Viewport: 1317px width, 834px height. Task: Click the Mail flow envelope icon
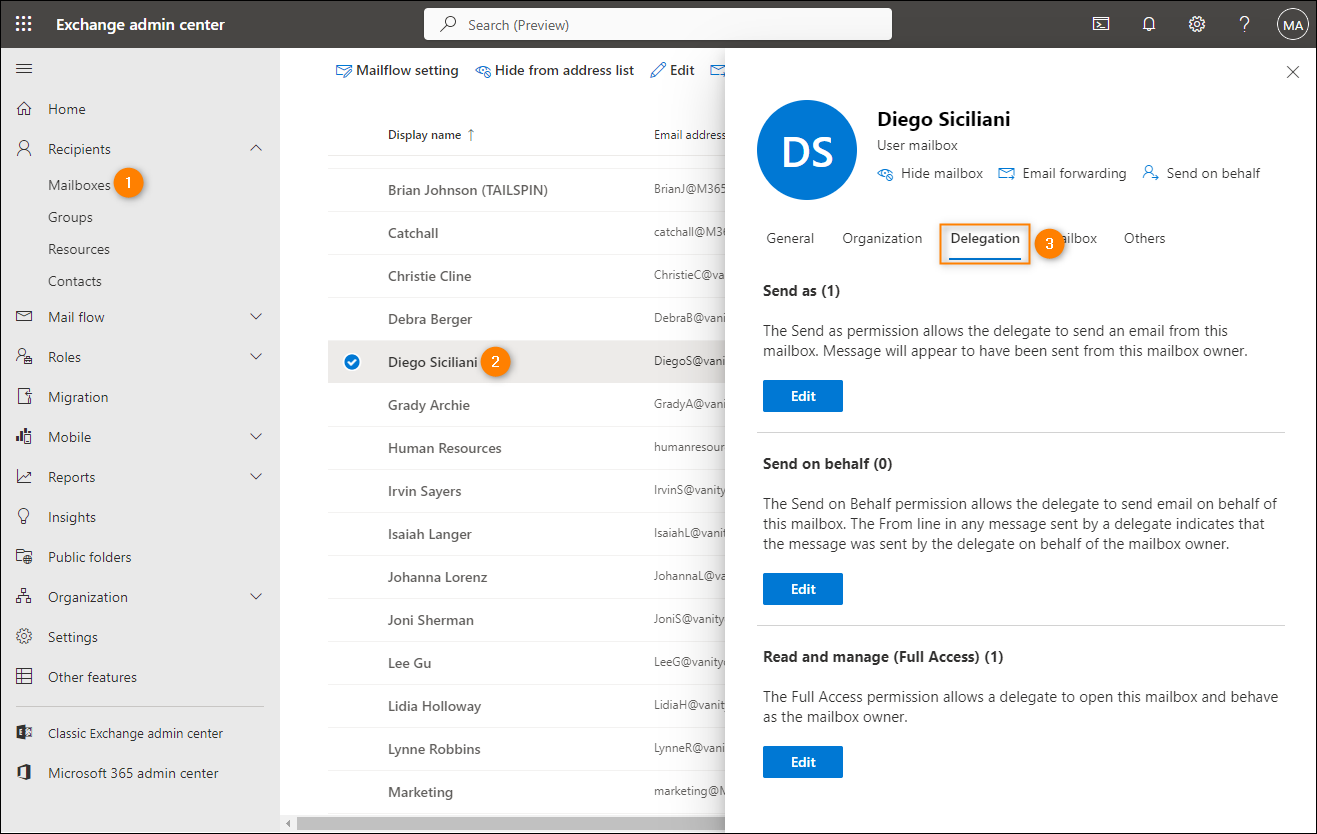pos(25,317)
